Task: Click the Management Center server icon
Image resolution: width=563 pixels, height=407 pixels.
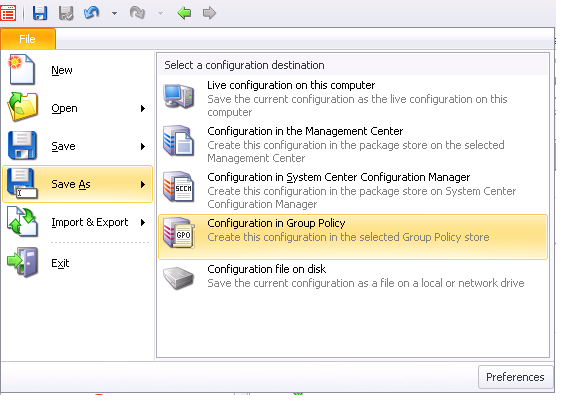Action: [179, 141]
